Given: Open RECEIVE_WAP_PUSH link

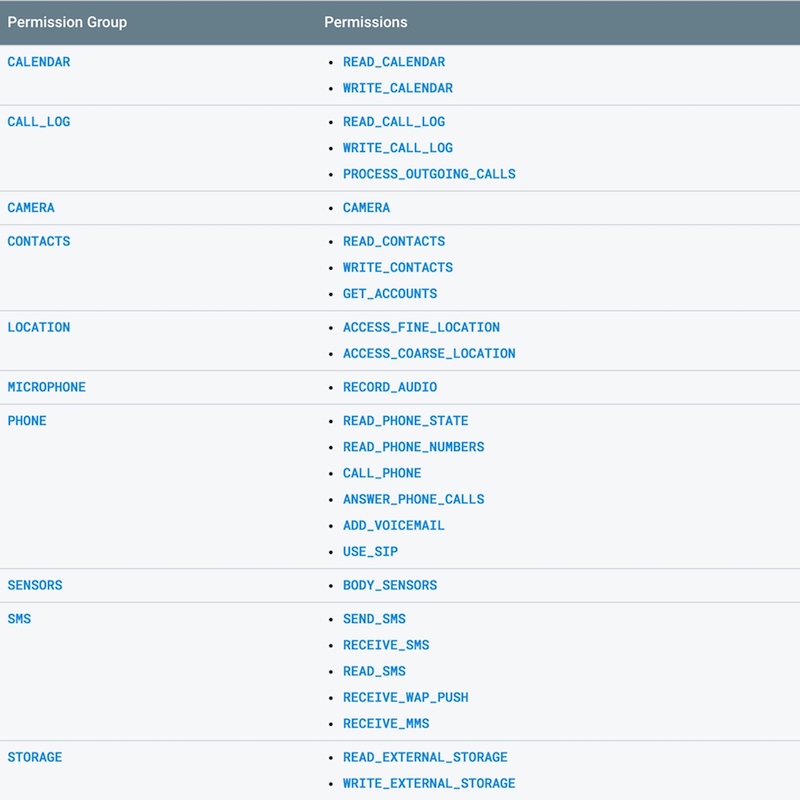Looking at the screenshot, I should (406, 697).
